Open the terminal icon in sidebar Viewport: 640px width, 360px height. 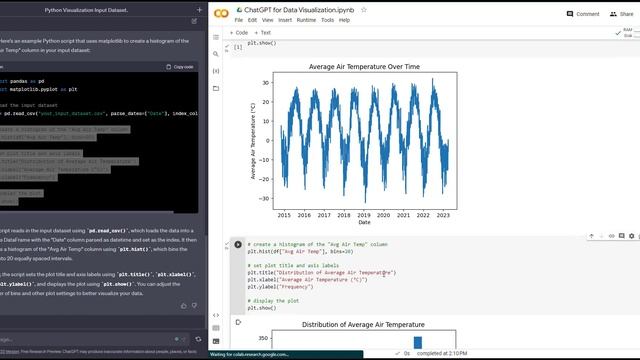(216, 341)
